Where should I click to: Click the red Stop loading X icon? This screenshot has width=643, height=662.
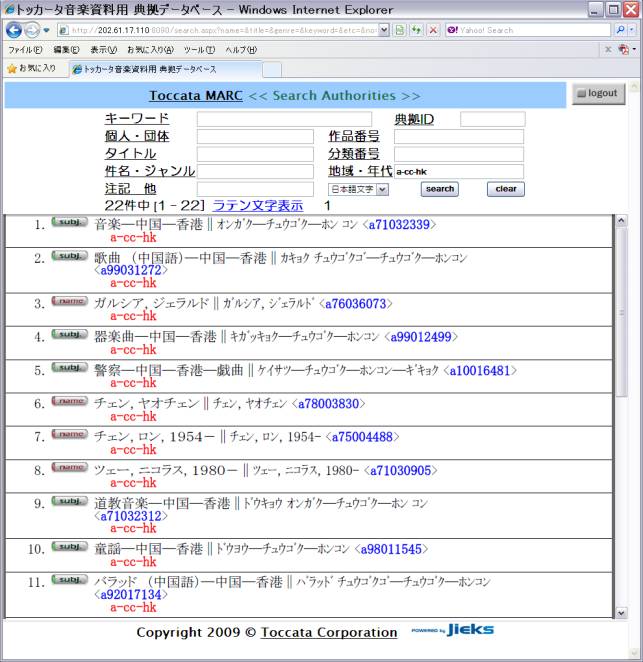tap(433, 30)
